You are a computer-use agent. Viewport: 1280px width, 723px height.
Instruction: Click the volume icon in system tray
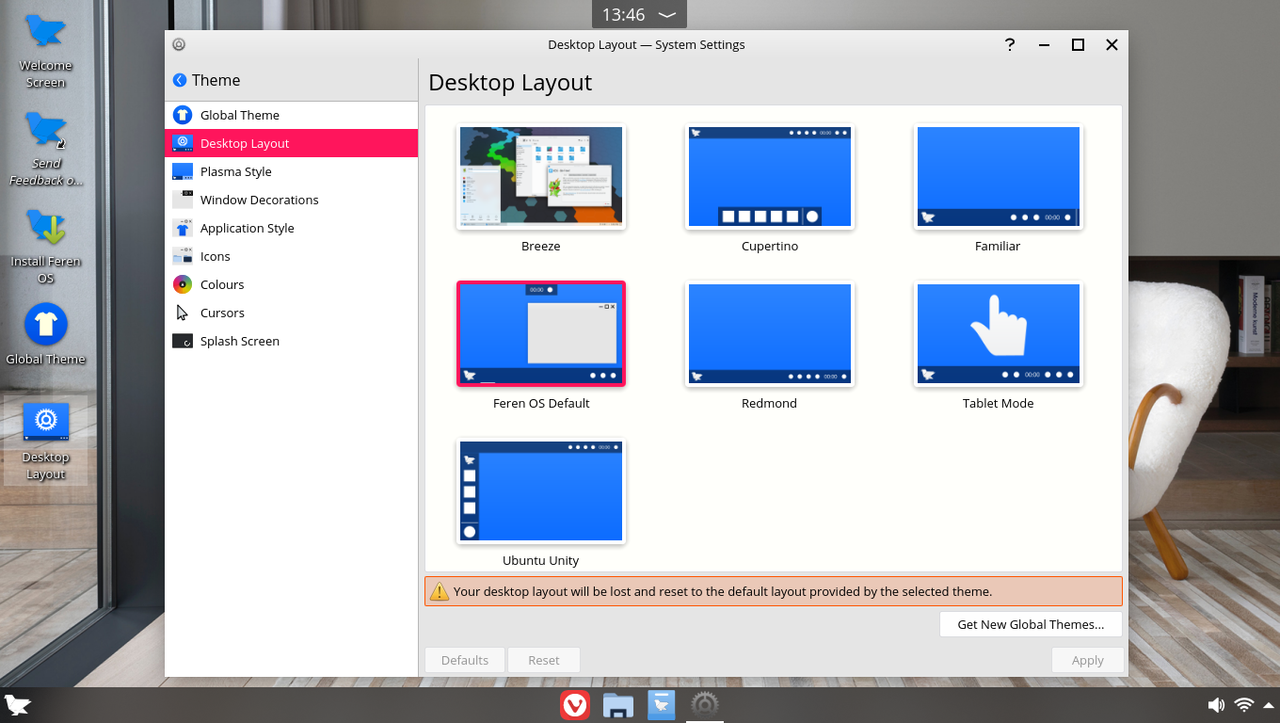point(1216,705)
